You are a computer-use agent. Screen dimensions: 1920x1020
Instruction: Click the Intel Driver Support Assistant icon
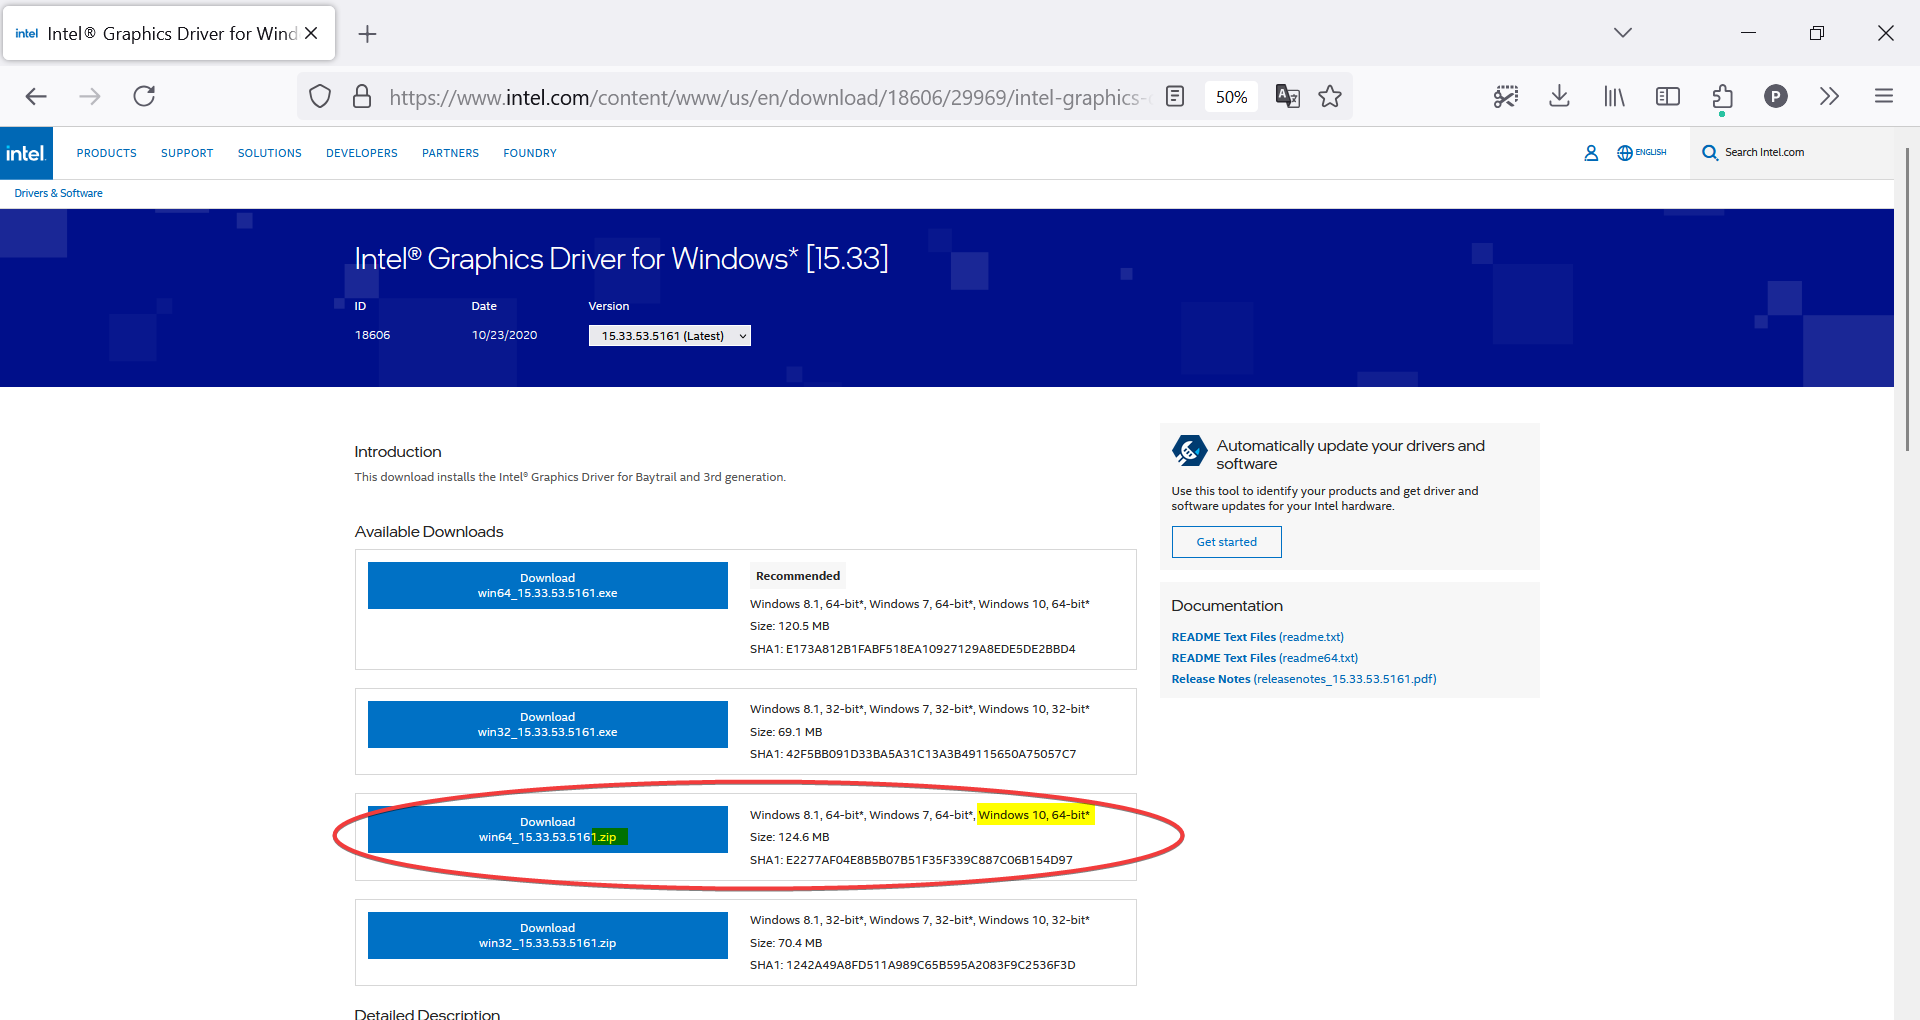coord(1189,451)
